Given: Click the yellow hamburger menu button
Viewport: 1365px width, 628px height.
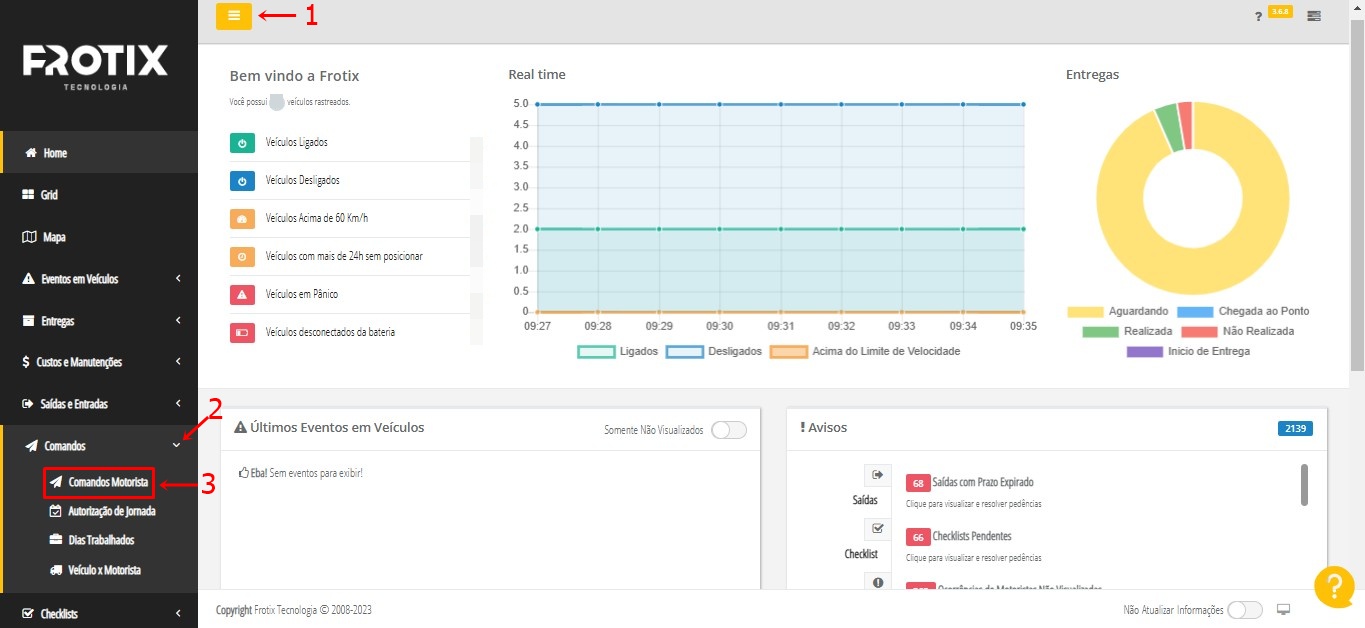Looking at the screenshot, I should tap(234, 16).
